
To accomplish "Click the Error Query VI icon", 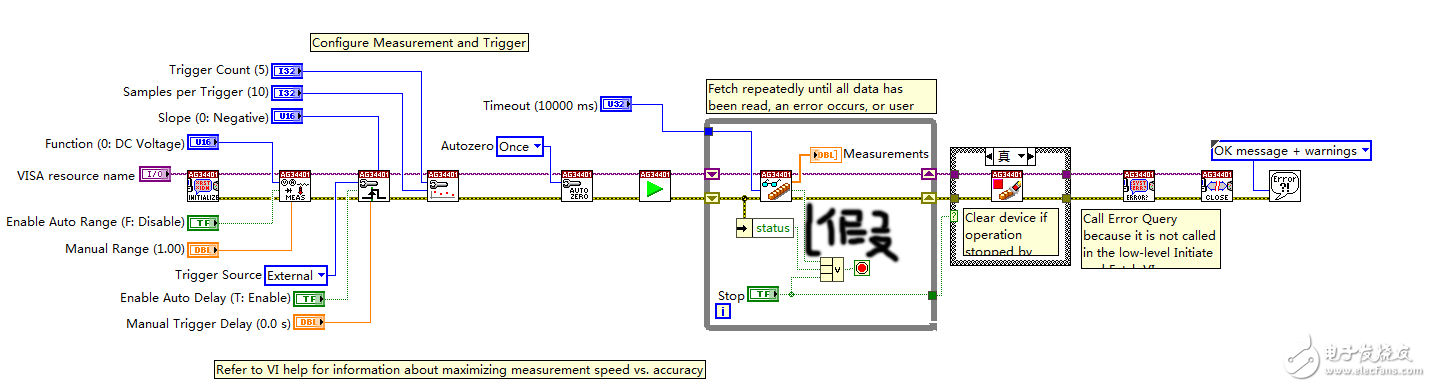I will click(1139, 186).
